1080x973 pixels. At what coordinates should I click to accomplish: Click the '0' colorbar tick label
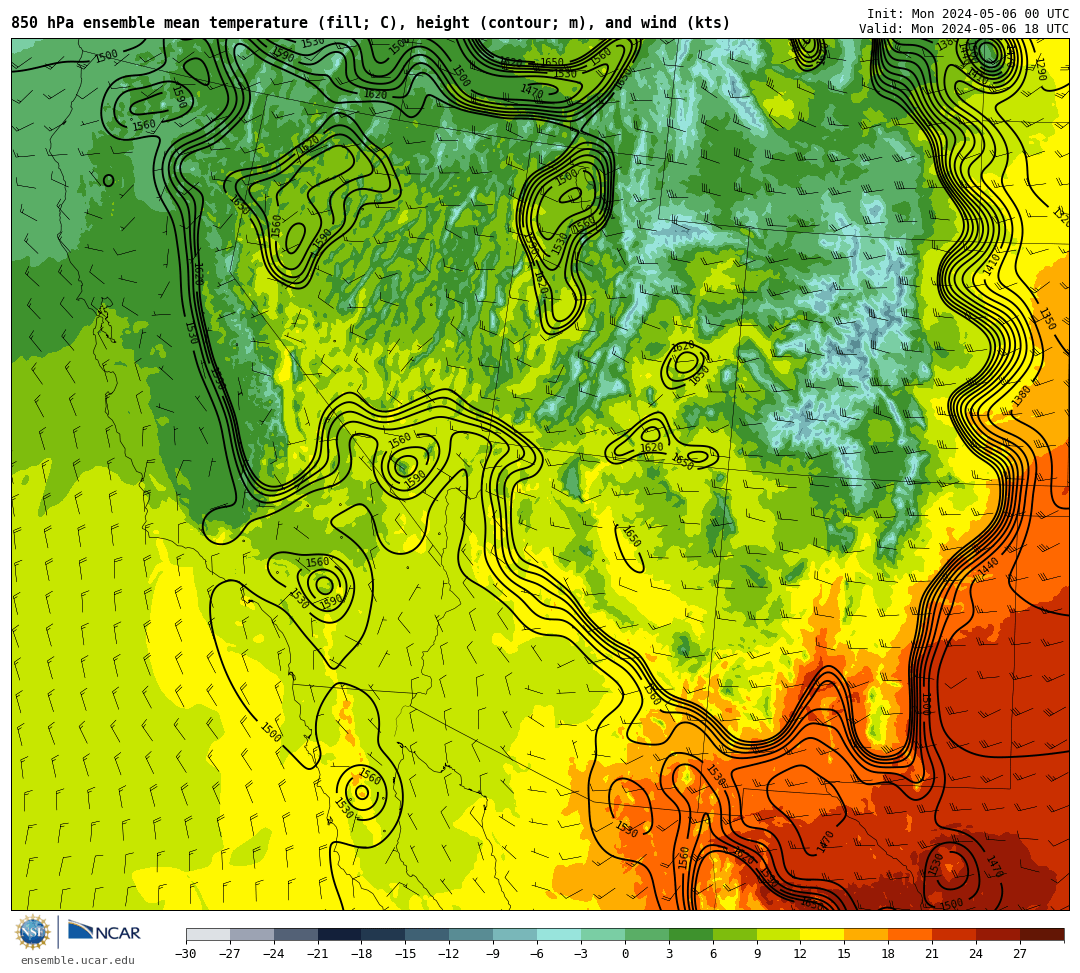point(625,954)
